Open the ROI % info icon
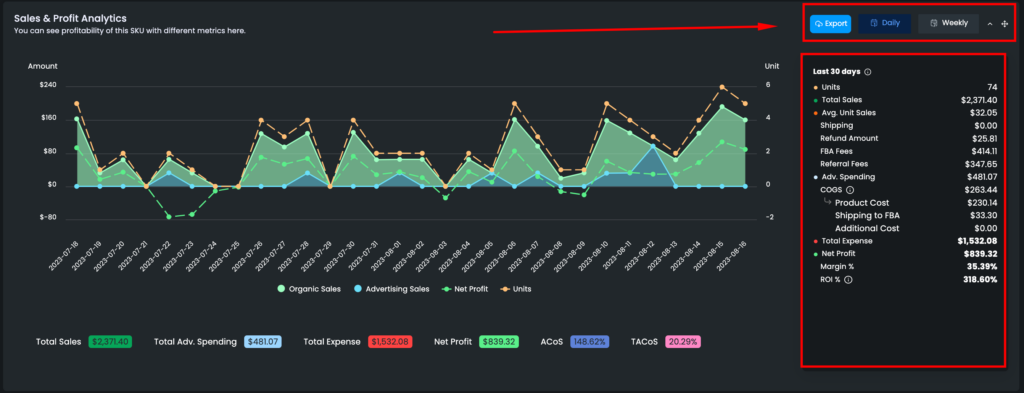This screenshot has width=1024, height=393. (x=848, y=279)
